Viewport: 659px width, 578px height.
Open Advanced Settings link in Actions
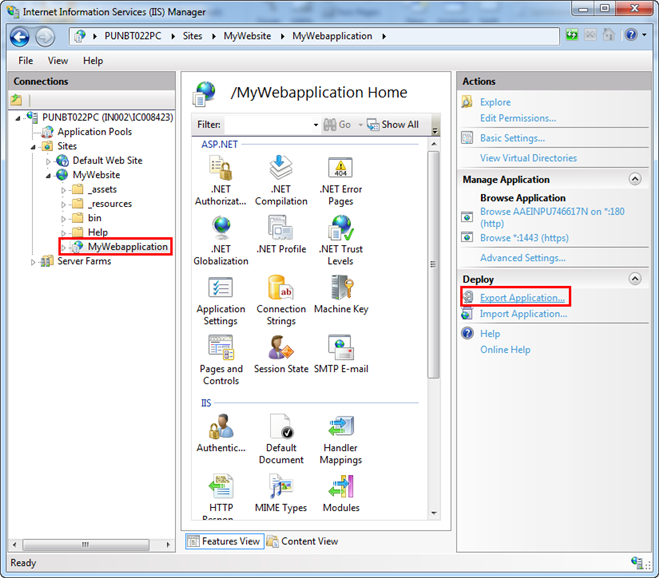coord(522,258)
